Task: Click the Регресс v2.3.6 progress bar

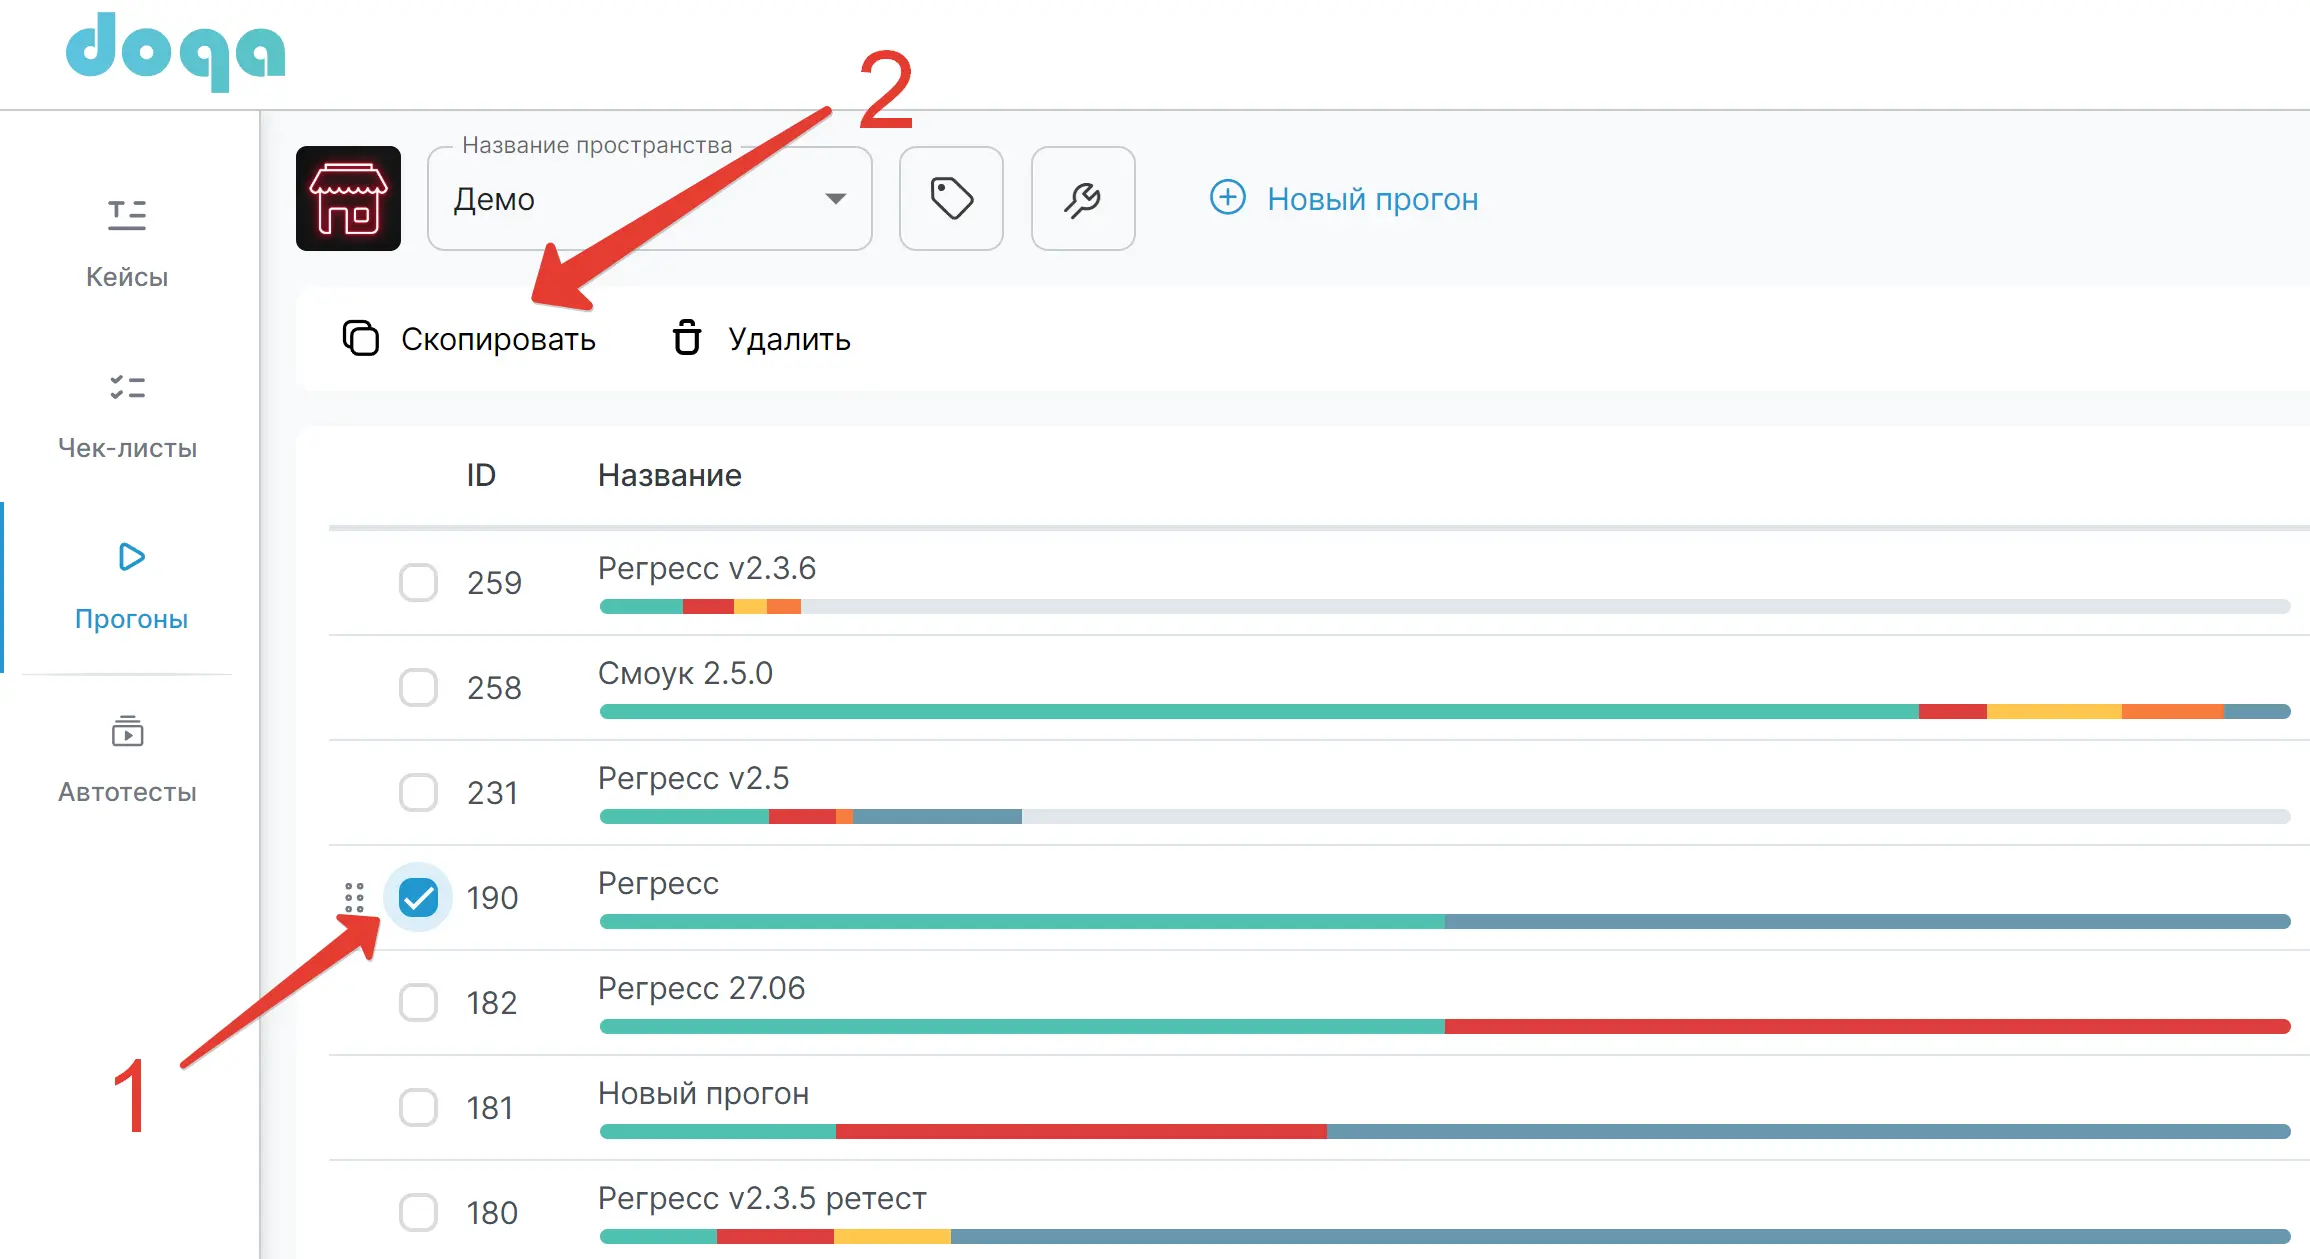Action: click(x=1443, y=606)
